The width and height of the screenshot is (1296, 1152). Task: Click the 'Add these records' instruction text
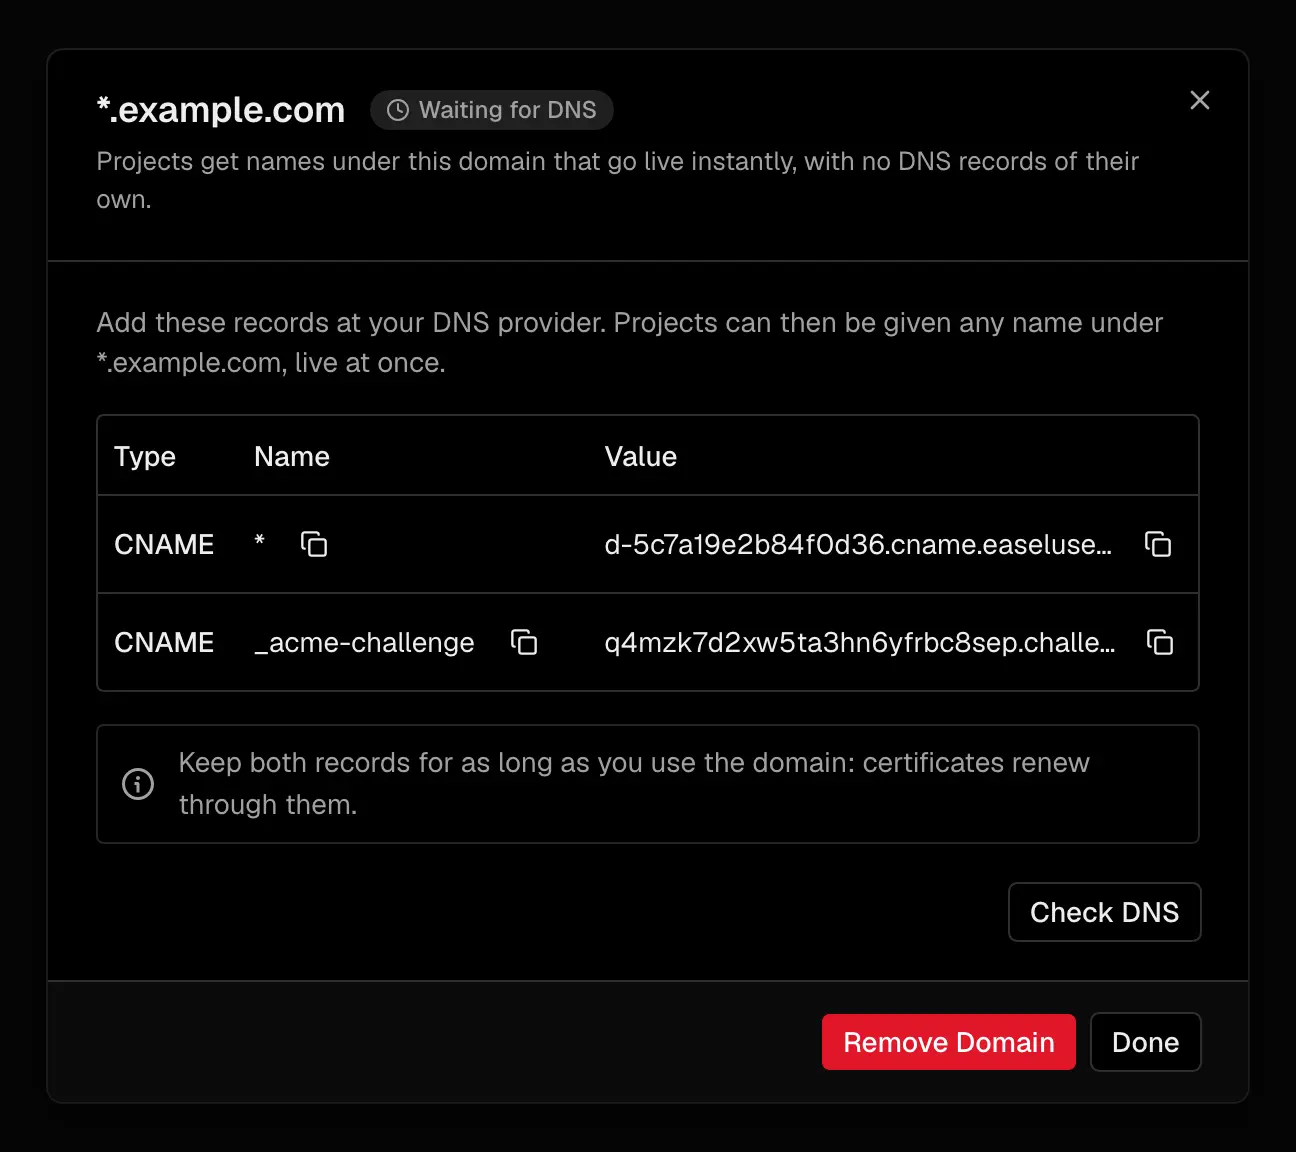click(x=630, y=342)
